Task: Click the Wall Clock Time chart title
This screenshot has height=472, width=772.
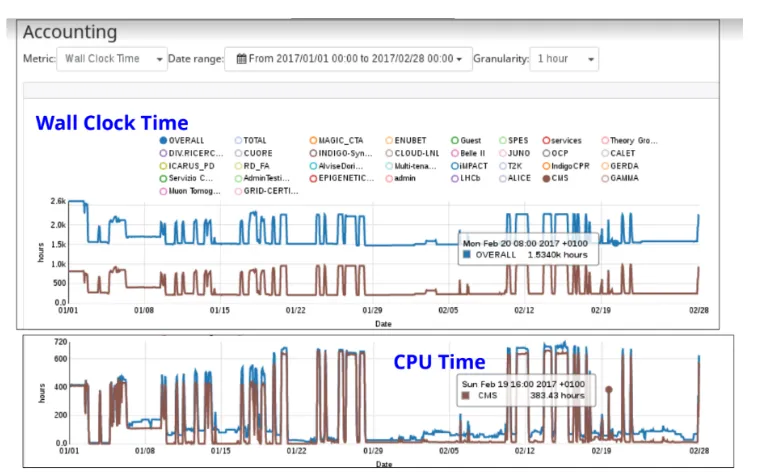Action: coord(112,123)
